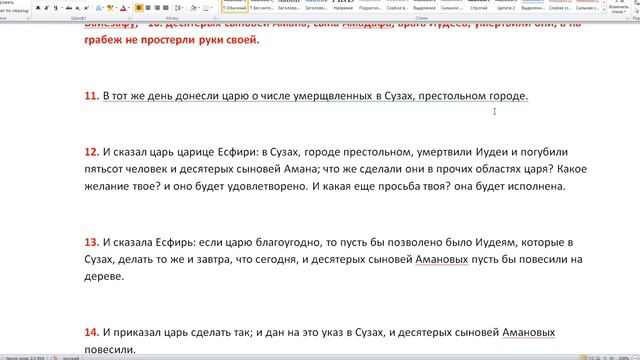
Task: Open borders dropdown arrow
Action: [211, 8]
